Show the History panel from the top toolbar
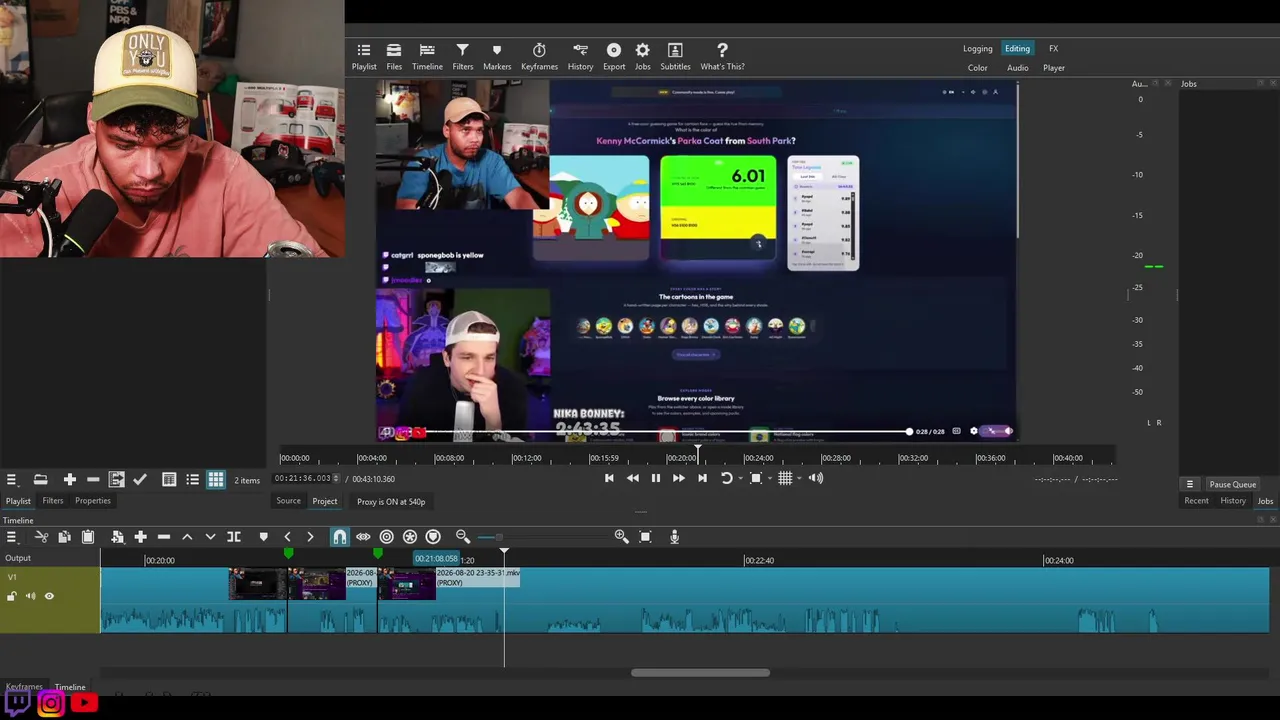The image size is (1280, 720). coord(580,57)
